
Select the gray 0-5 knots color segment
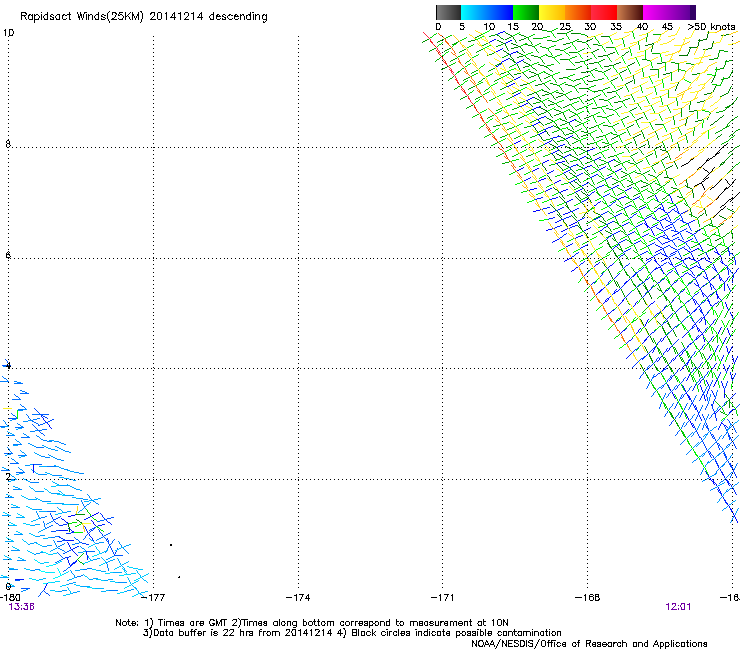448,12
